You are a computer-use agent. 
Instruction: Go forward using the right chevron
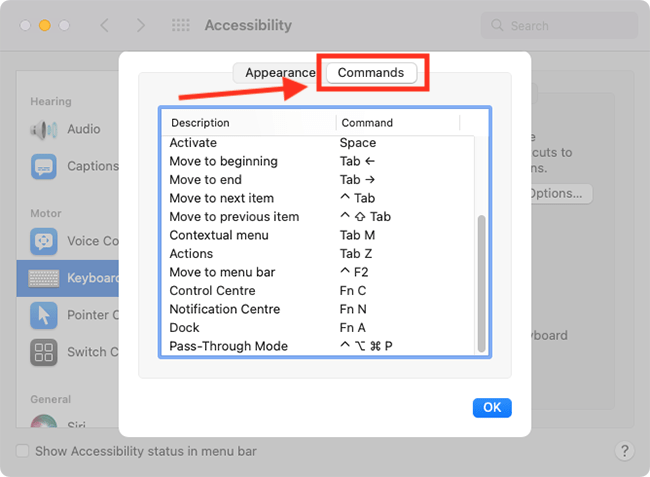point(141,25)
